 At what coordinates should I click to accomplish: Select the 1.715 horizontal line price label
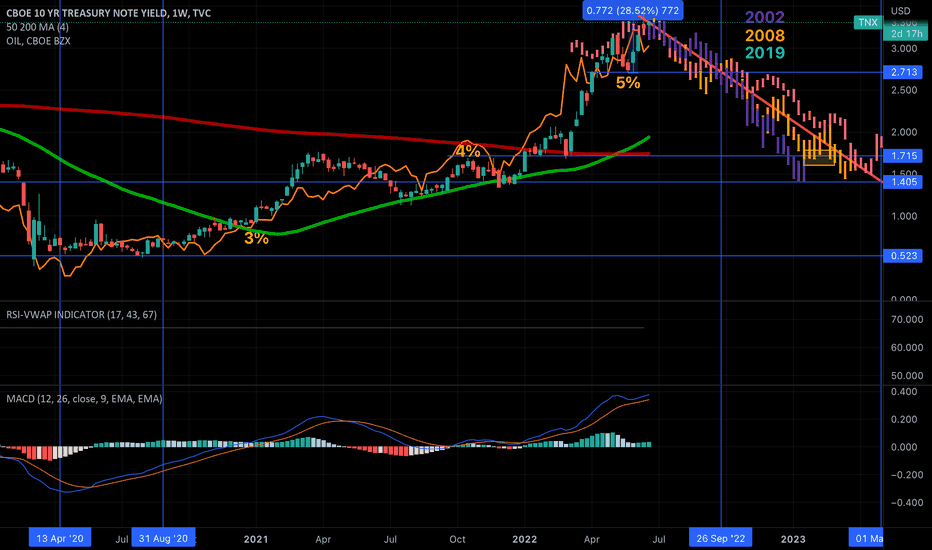[x=903, y=156]
